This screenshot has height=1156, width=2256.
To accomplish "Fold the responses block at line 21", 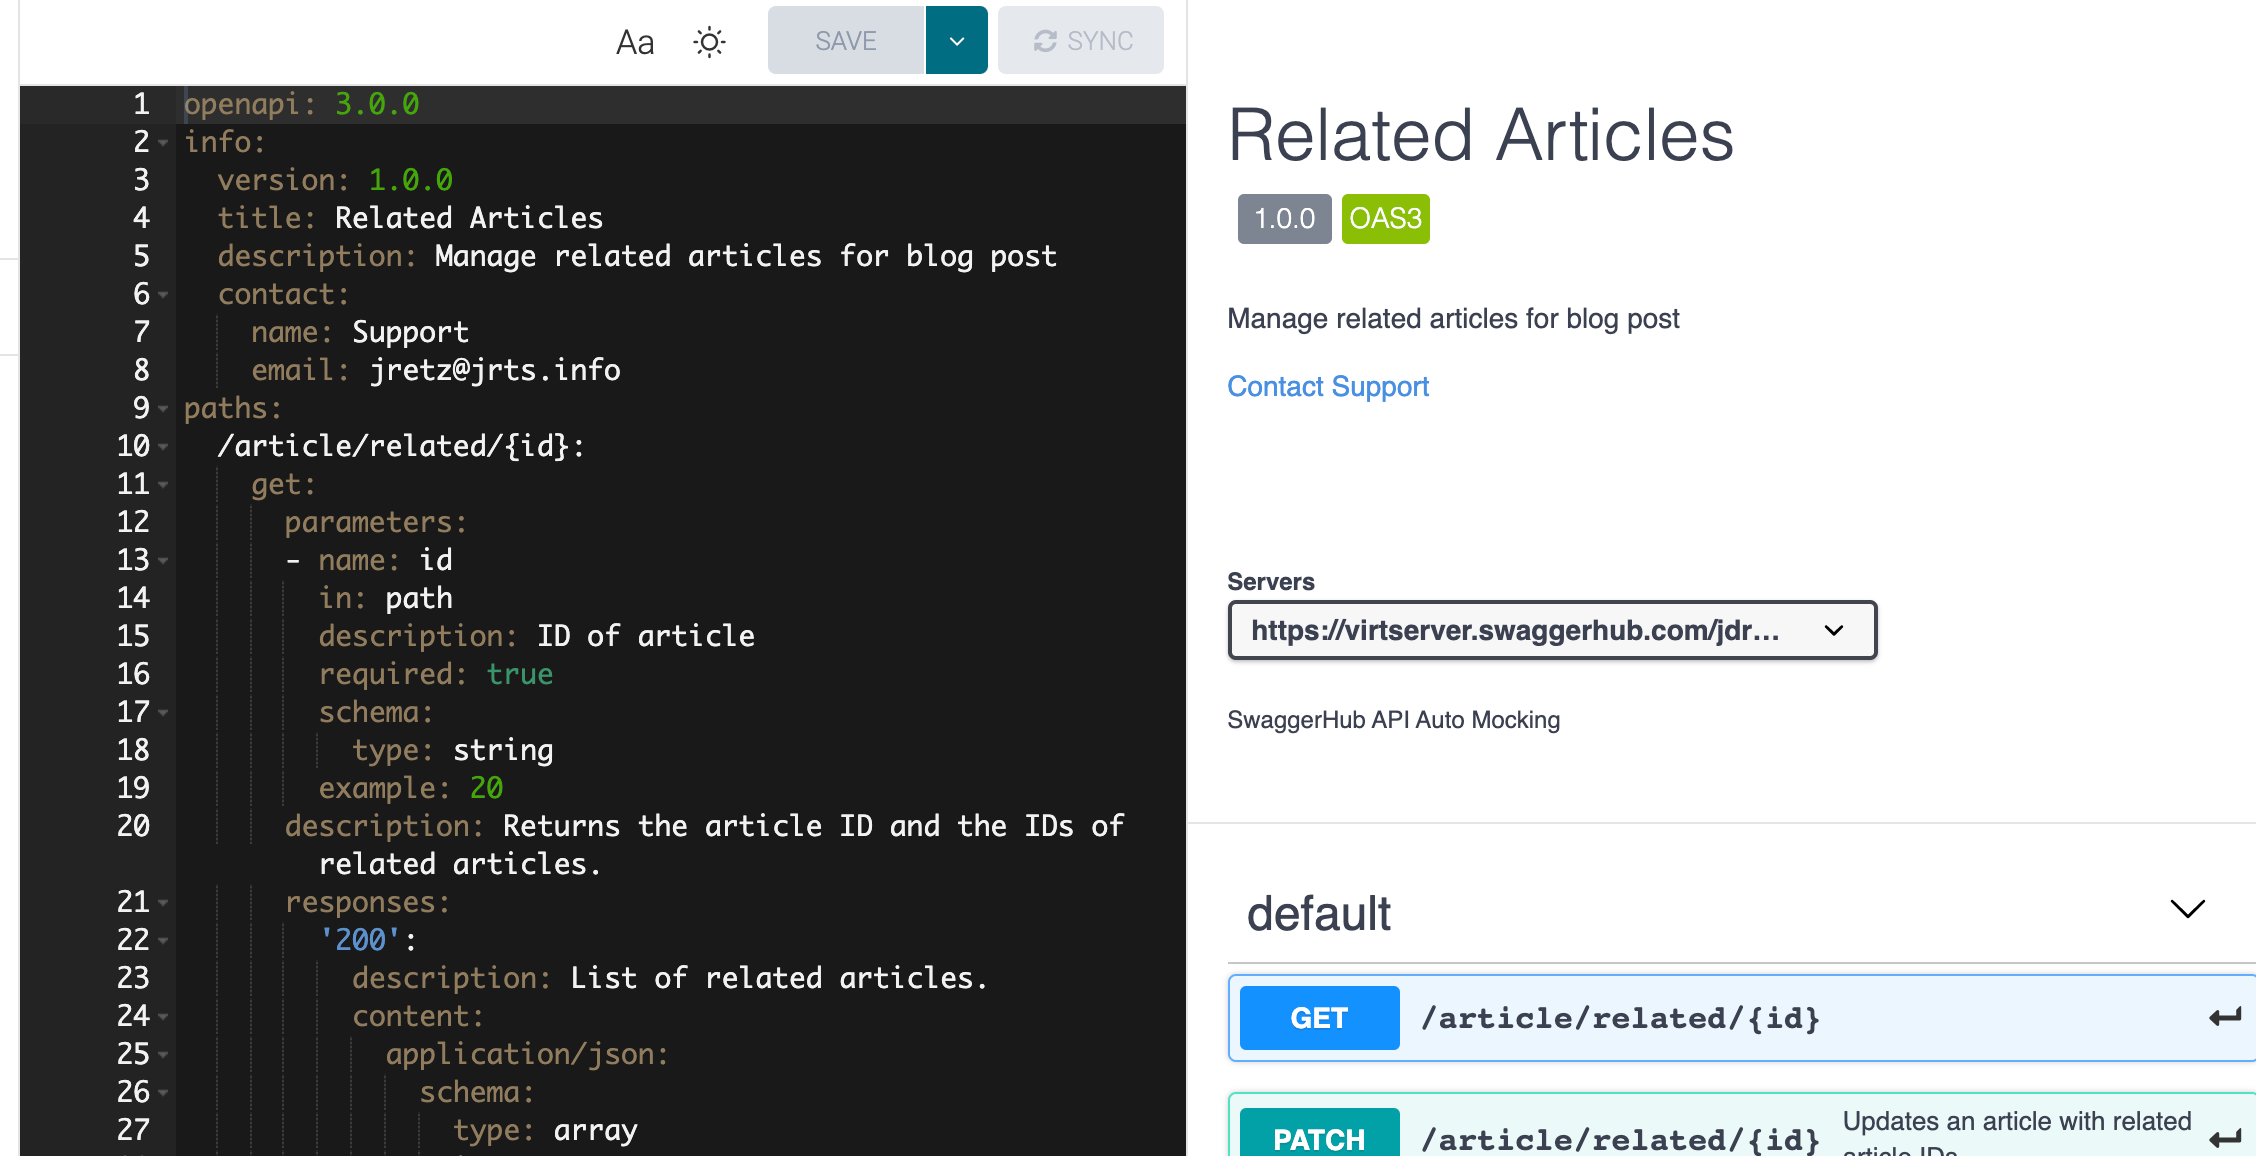I will tap(163, 903).
